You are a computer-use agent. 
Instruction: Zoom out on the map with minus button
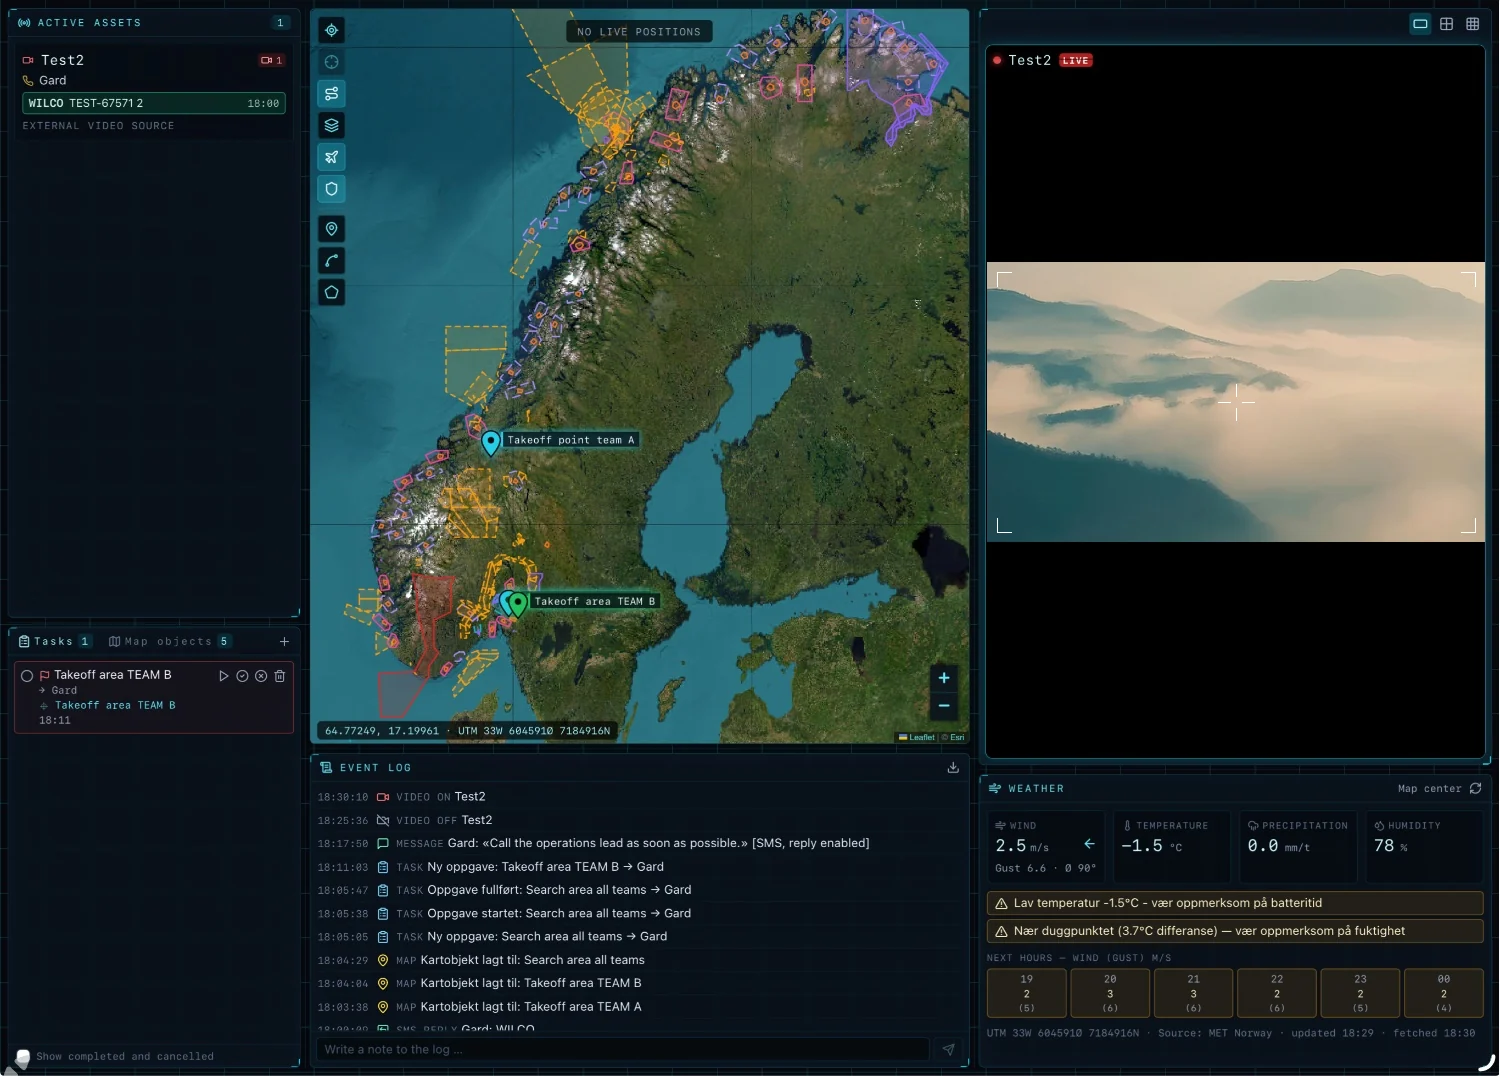944,706
